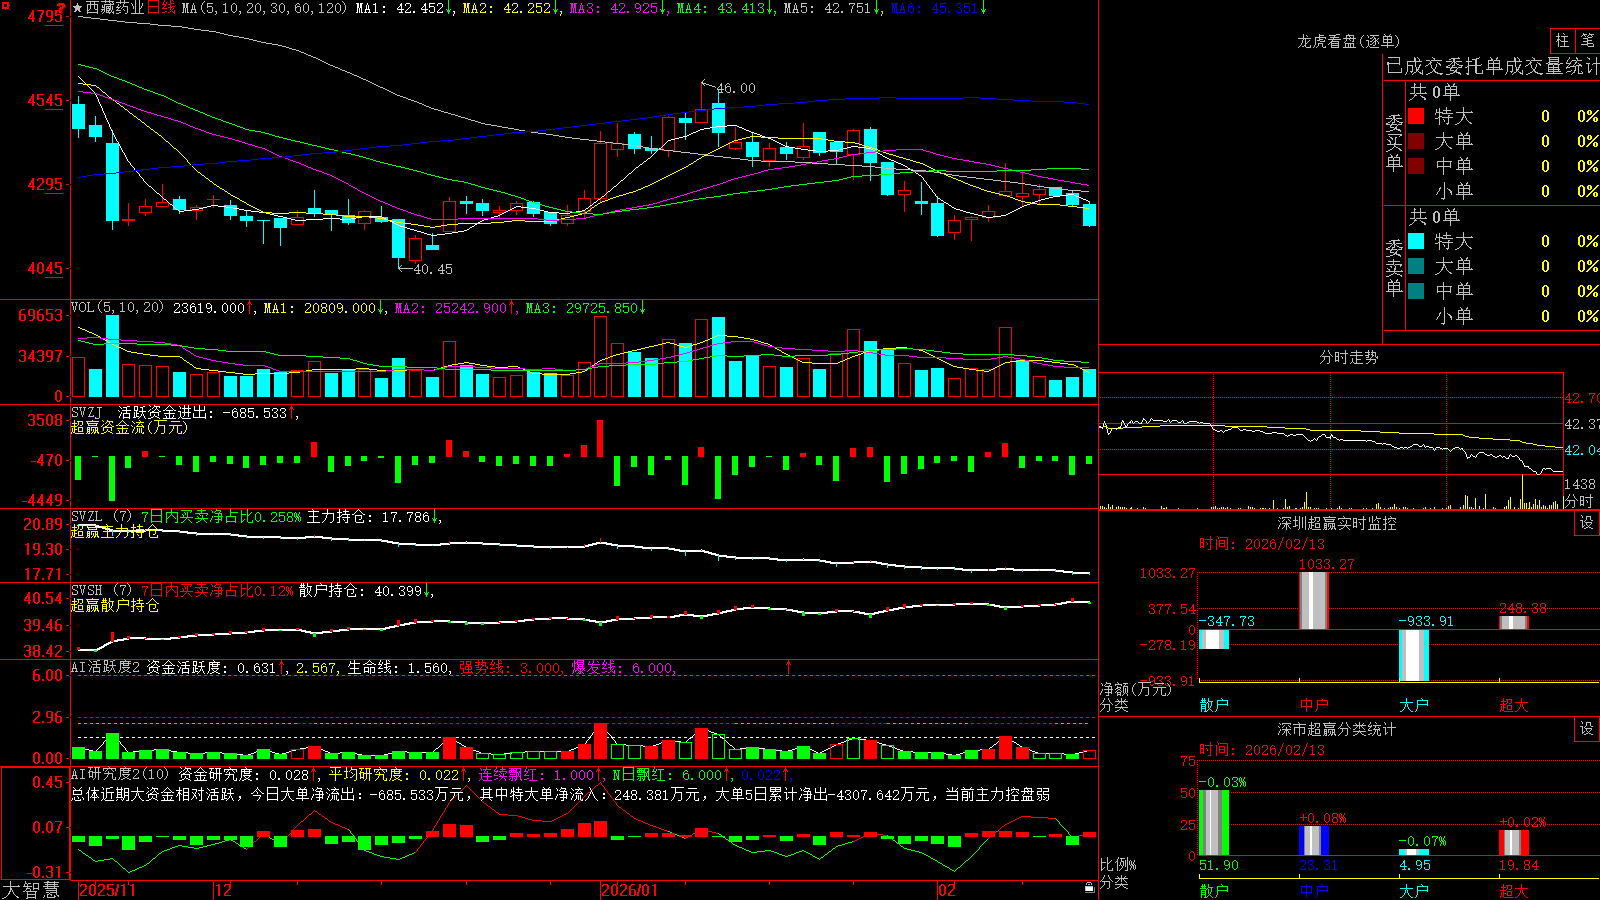This screenshot has height=900, width=1600.
Task: Click the 深圳超赢实时监控 panel title
Action: [x=1337, y=523]
